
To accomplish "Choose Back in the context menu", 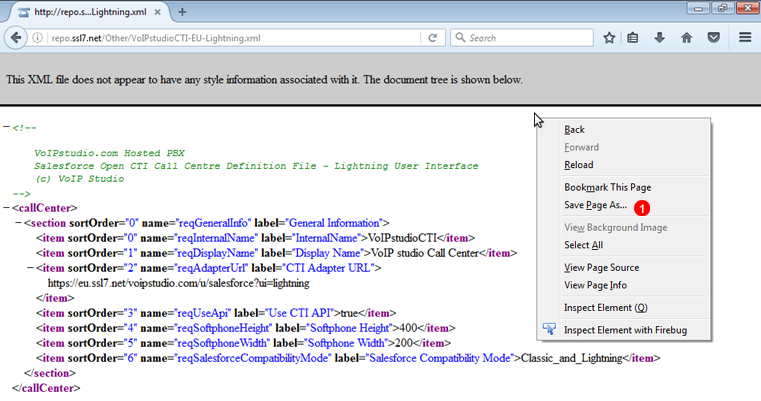I will coord(574,130).
